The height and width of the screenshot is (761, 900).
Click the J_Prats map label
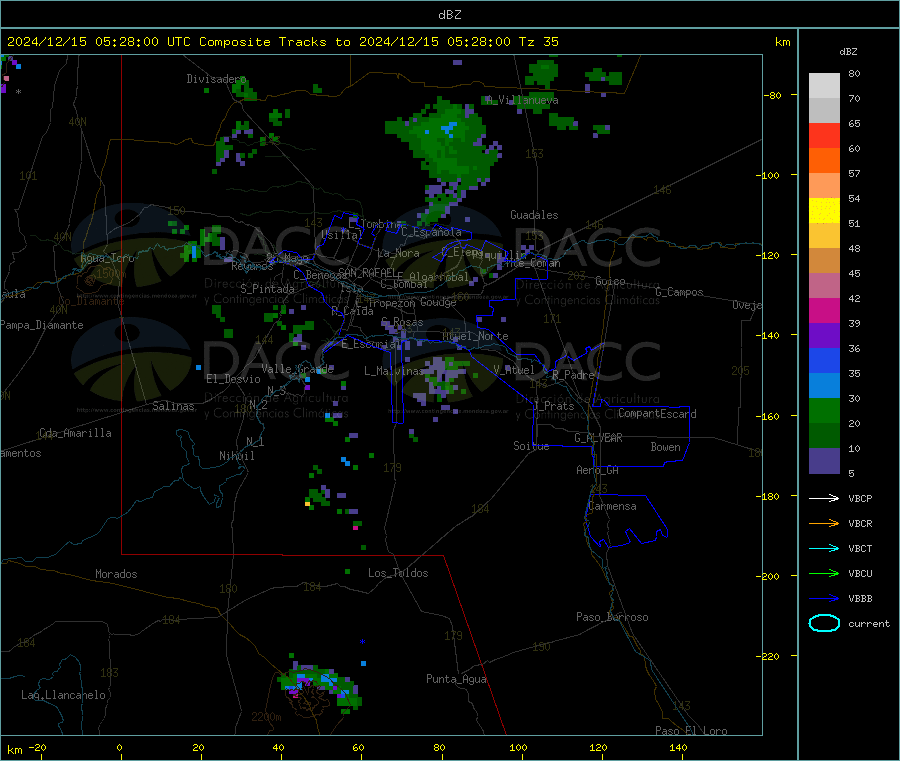(553, 406)
